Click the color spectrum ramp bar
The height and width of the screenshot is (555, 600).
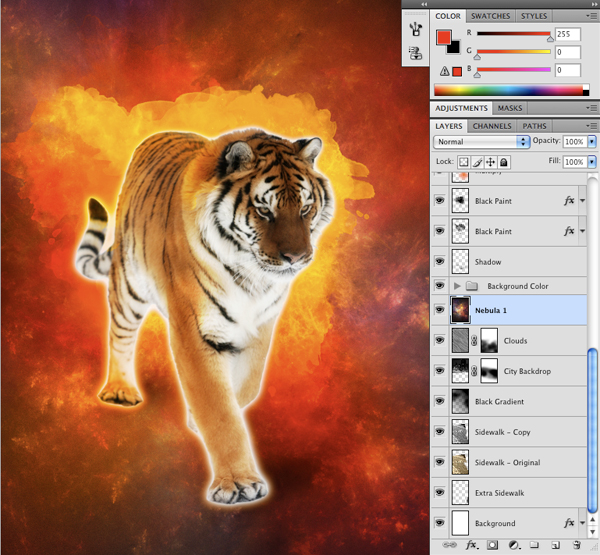[x=511, y=90]
